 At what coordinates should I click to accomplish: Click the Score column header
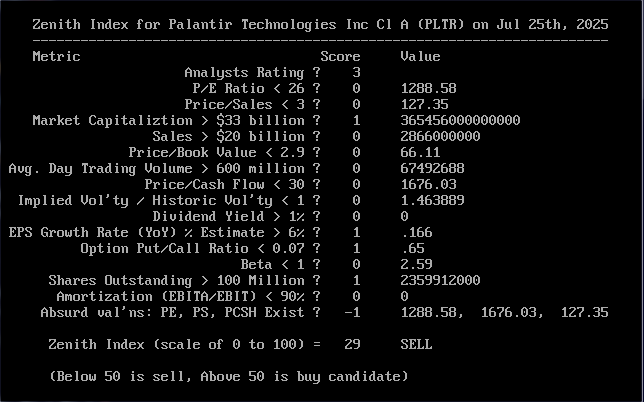(x=340, y=56)
